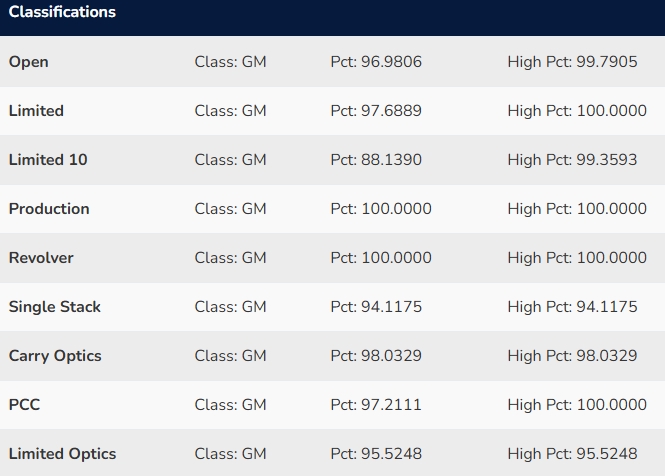Select Pct 97.6889 in Limited row
The width and height of the screenshot is (665, 476).
(376, 111)
